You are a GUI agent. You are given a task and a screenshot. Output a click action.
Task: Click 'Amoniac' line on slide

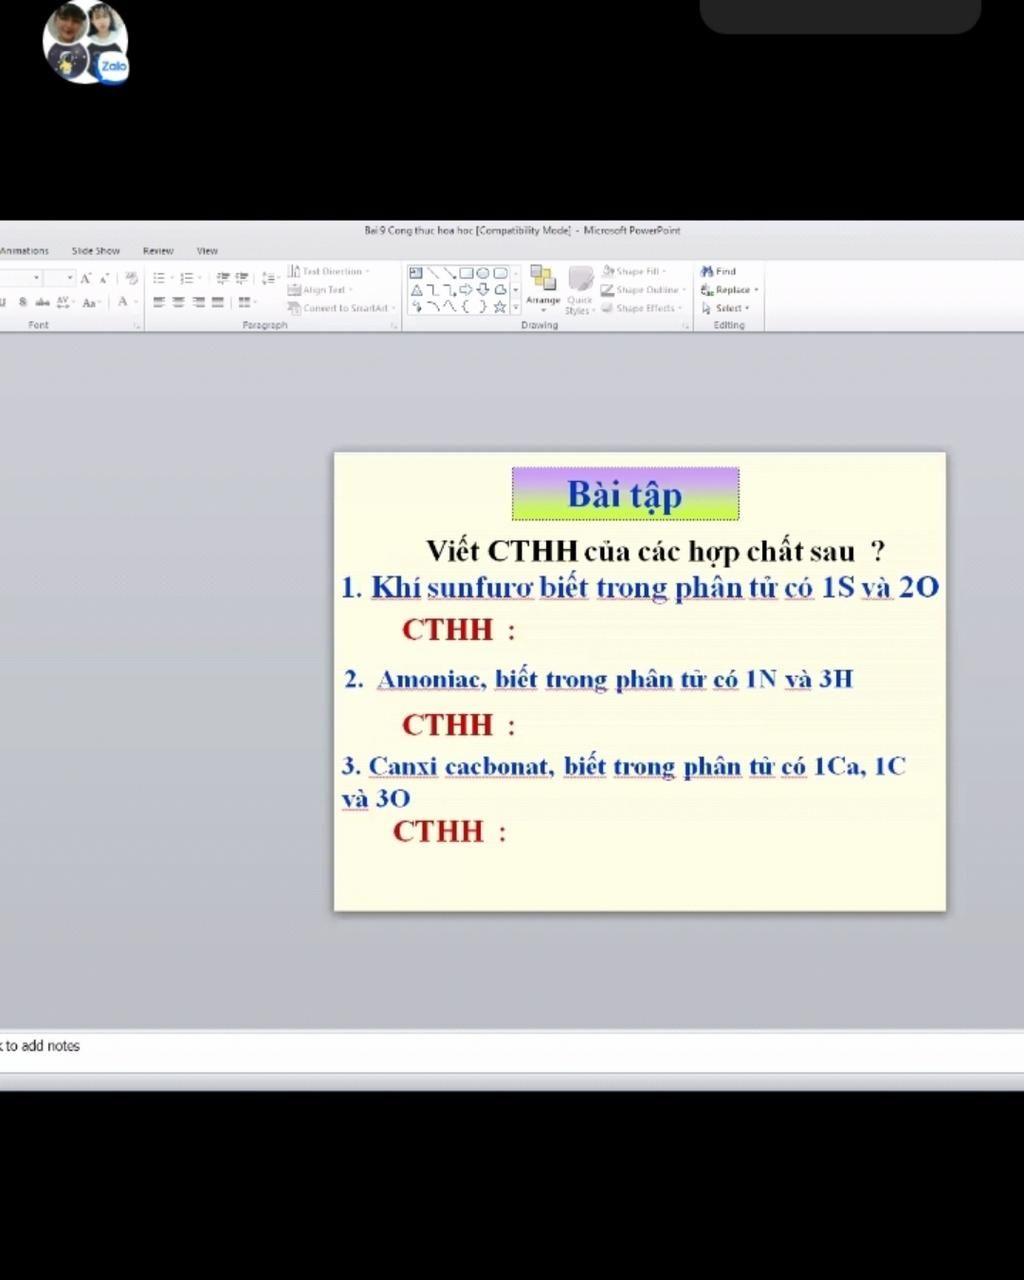599,679
